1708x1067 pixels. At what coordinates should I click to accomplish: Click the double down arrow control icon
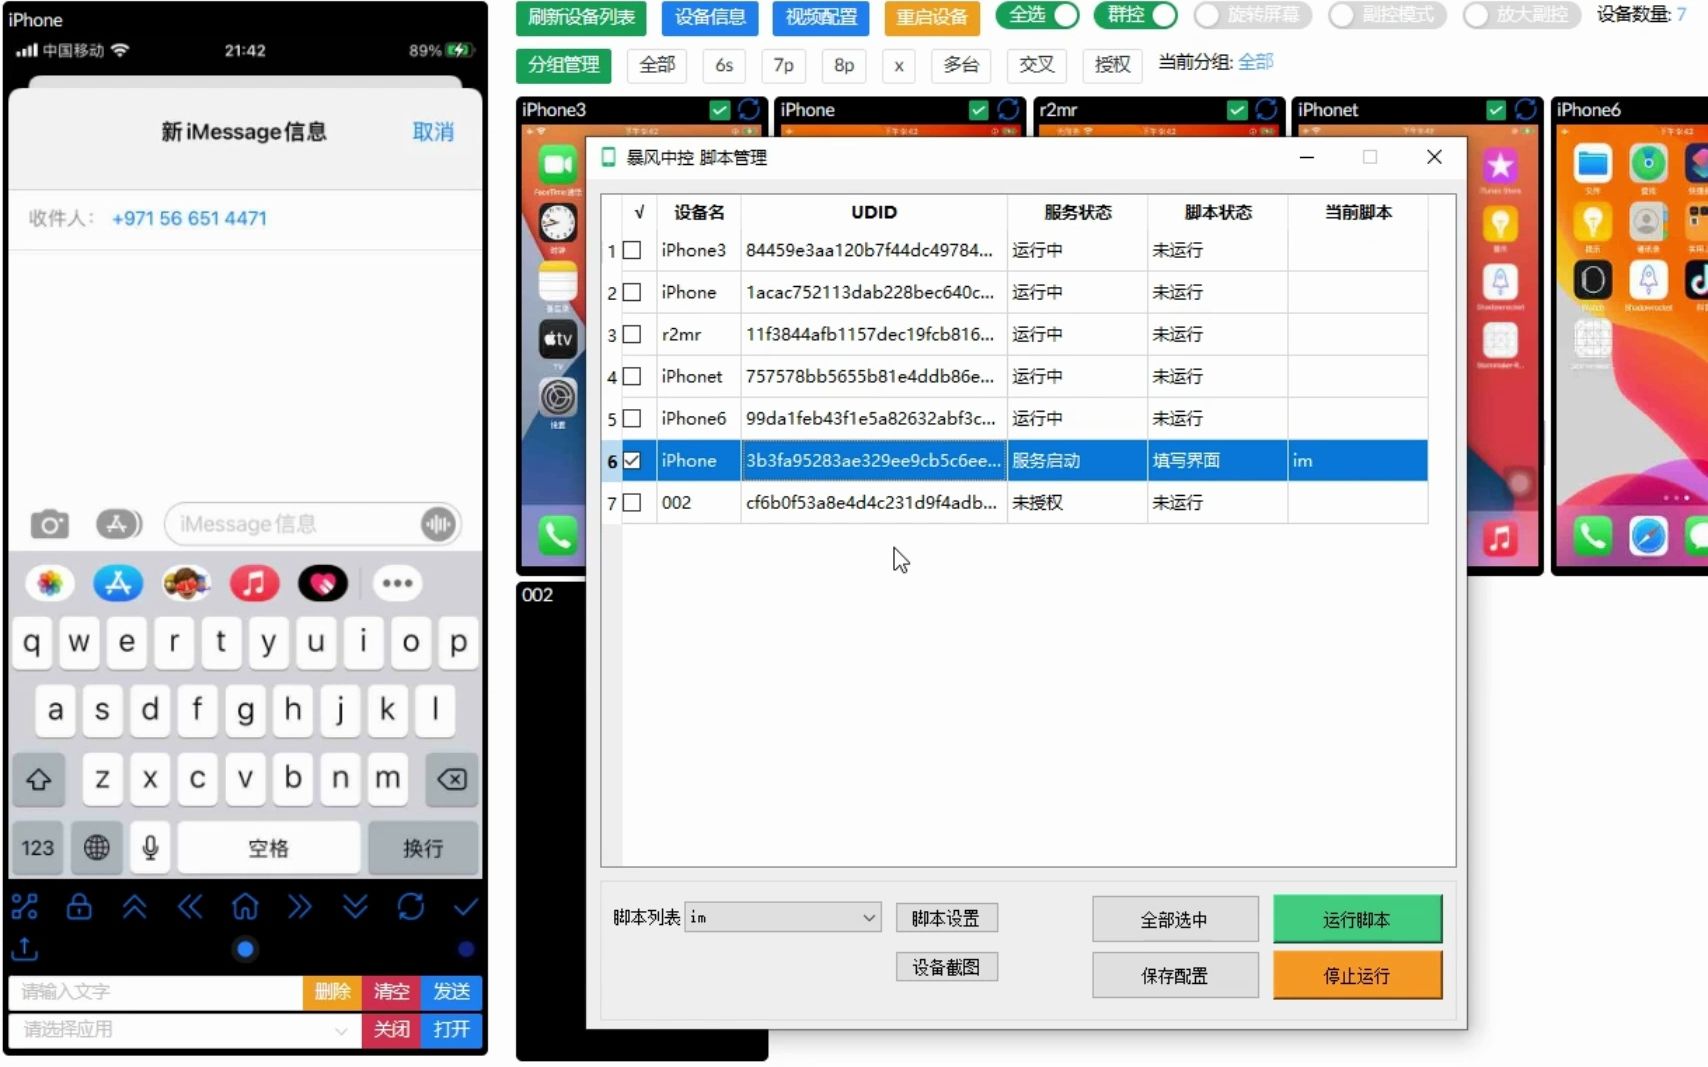(x=355, y=907)
